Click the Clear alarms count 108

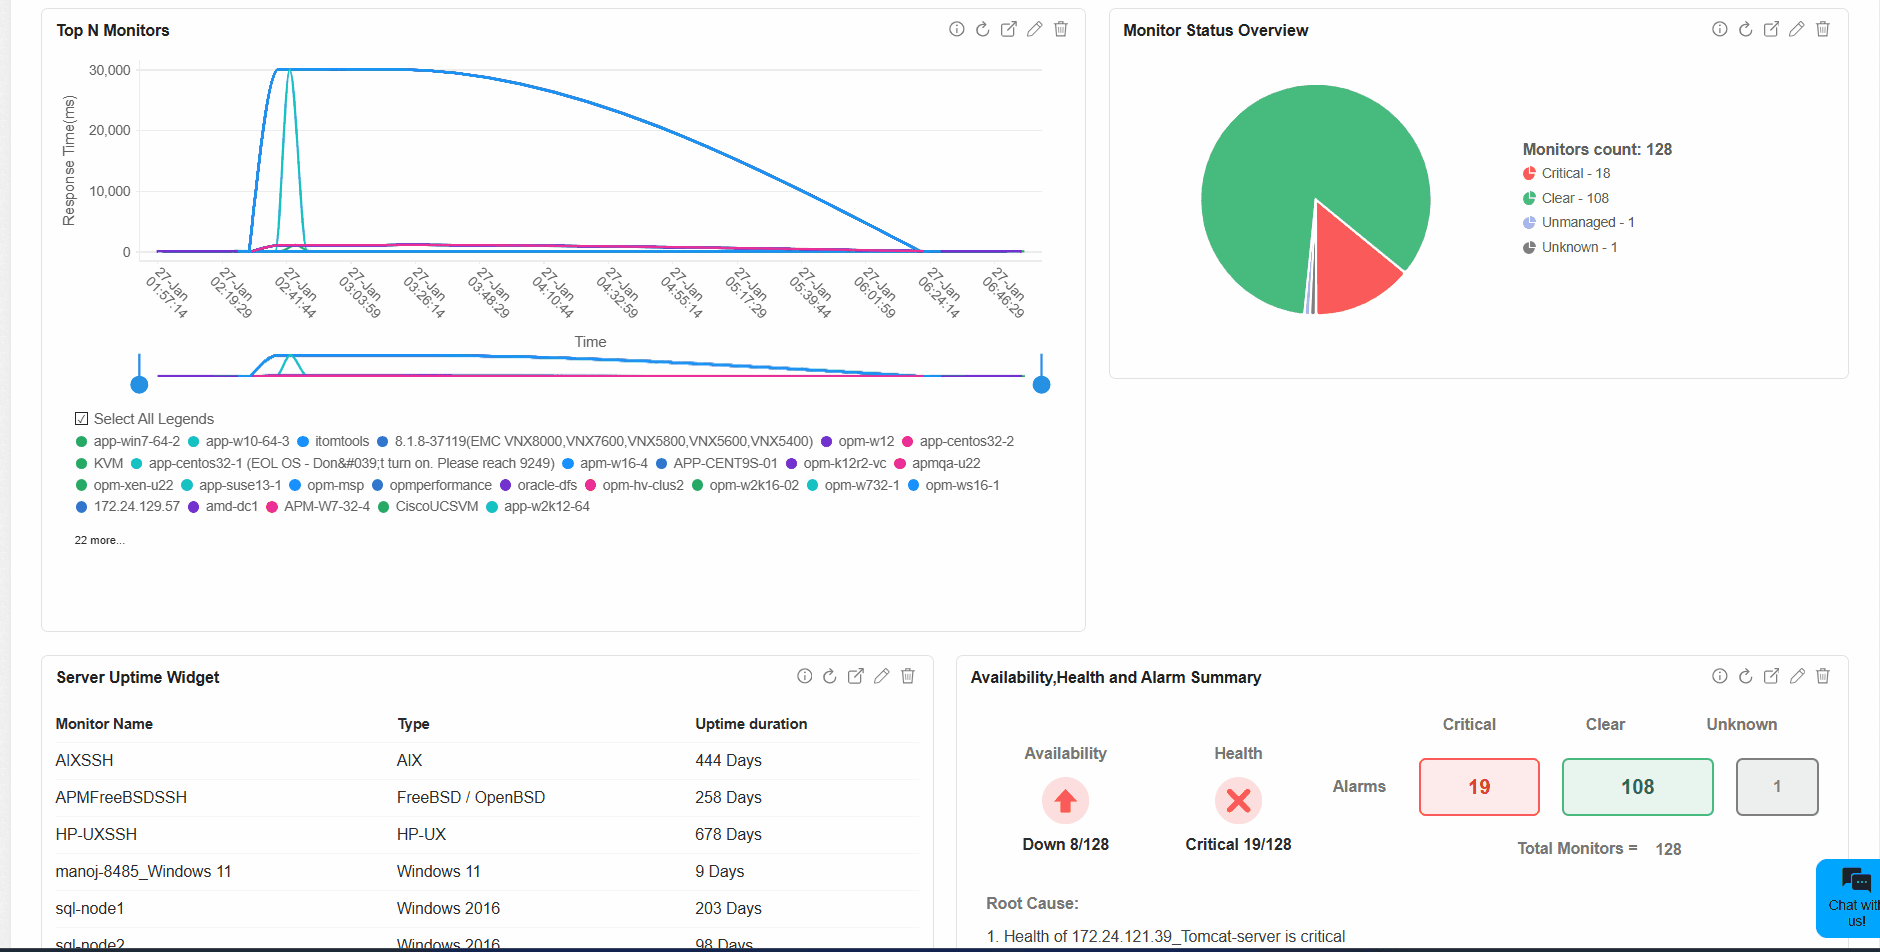pyautogui.click(x=1637, y=787)
